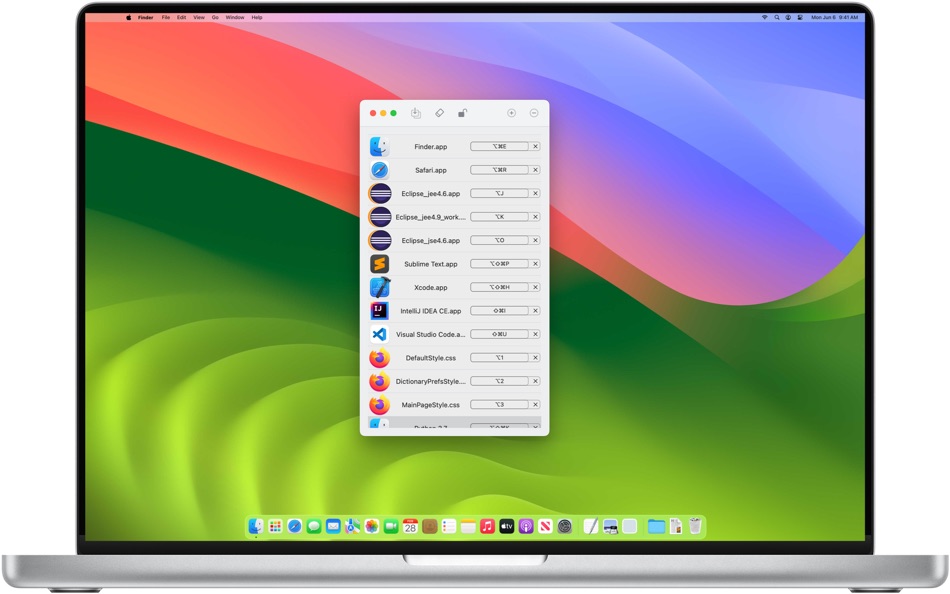The image size is (950, 594).
Task: Clear the DefaultStyle.css shortcut with X
Action: 536,358
